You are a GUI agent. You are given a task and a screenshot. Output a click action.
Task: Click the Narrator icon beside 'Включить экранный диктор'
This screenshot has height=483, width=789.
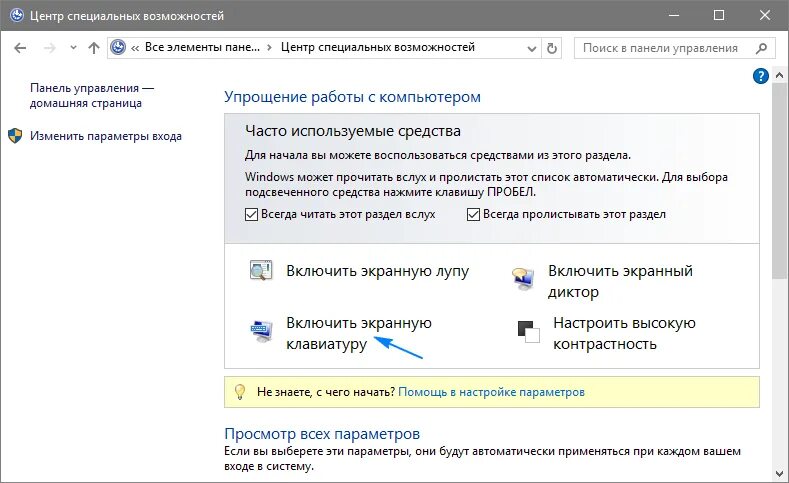pos(523,279)
